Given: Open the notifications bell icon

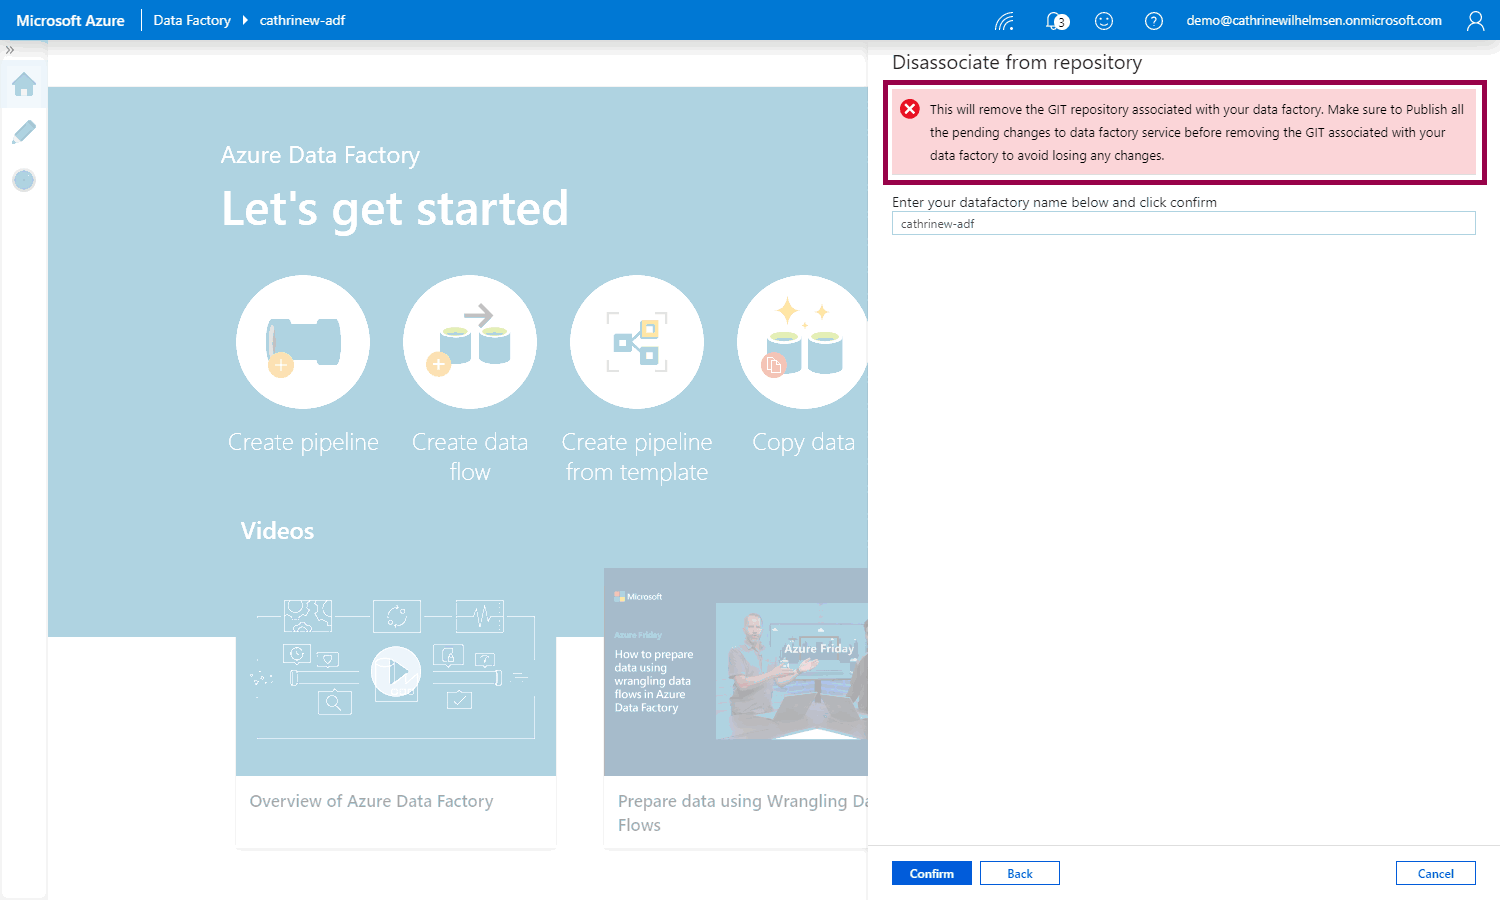Looking at the screenshot, I should click(x=1055, y=21).
